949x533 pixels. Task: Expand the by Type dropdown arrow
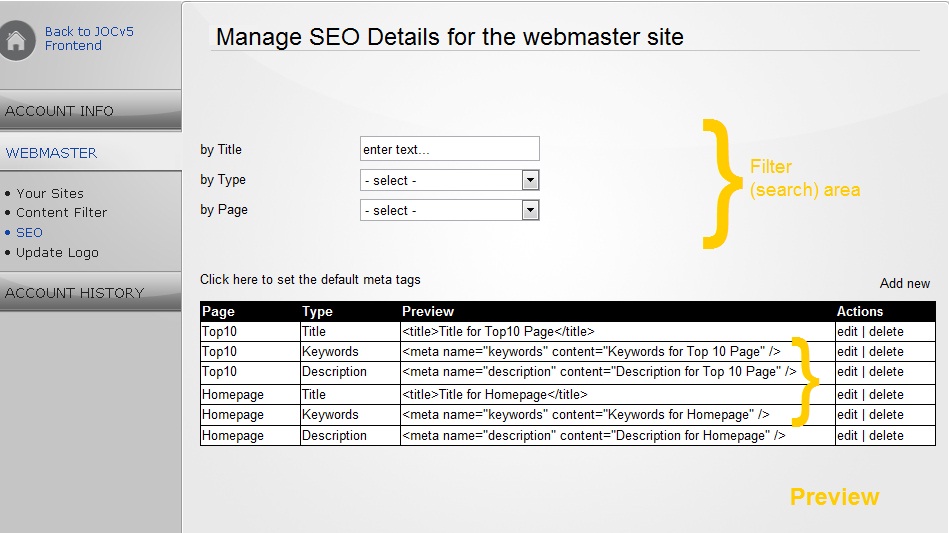pyautogui.click(x=530, y=180)
